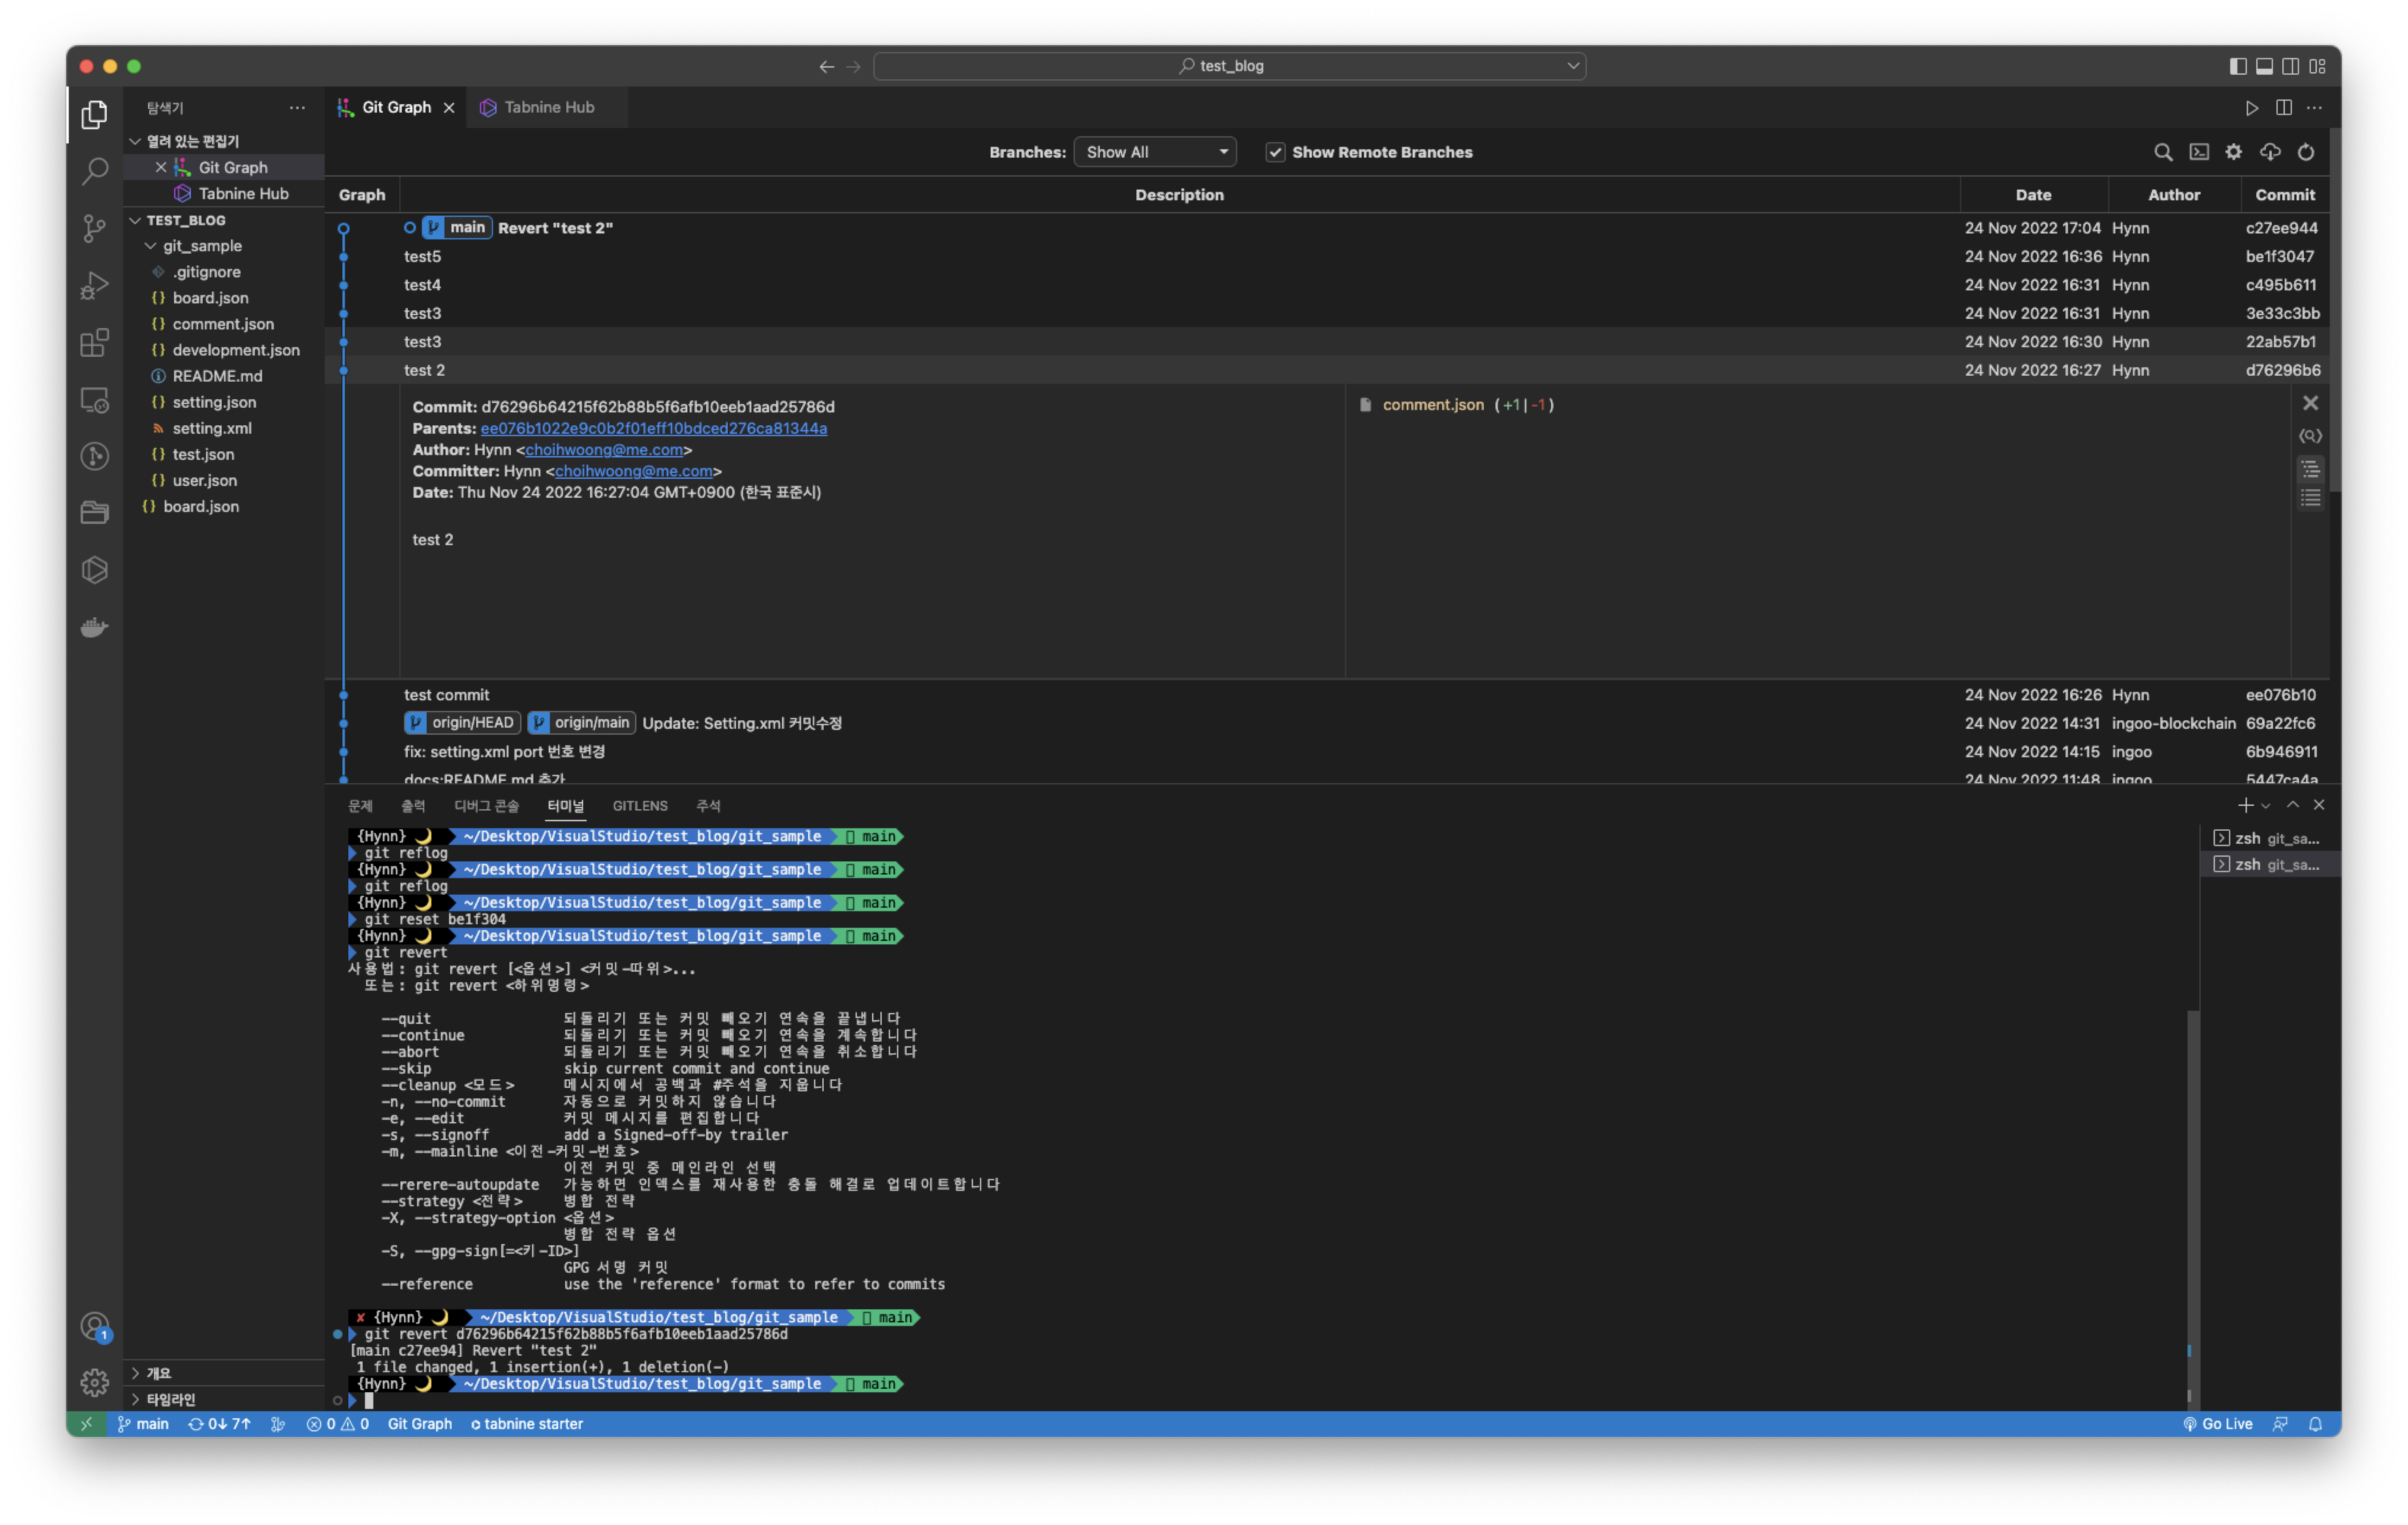This screenshot has height=1525, width=2408.
Task: Click main branch in status bar
Action: pos(143,1424)
